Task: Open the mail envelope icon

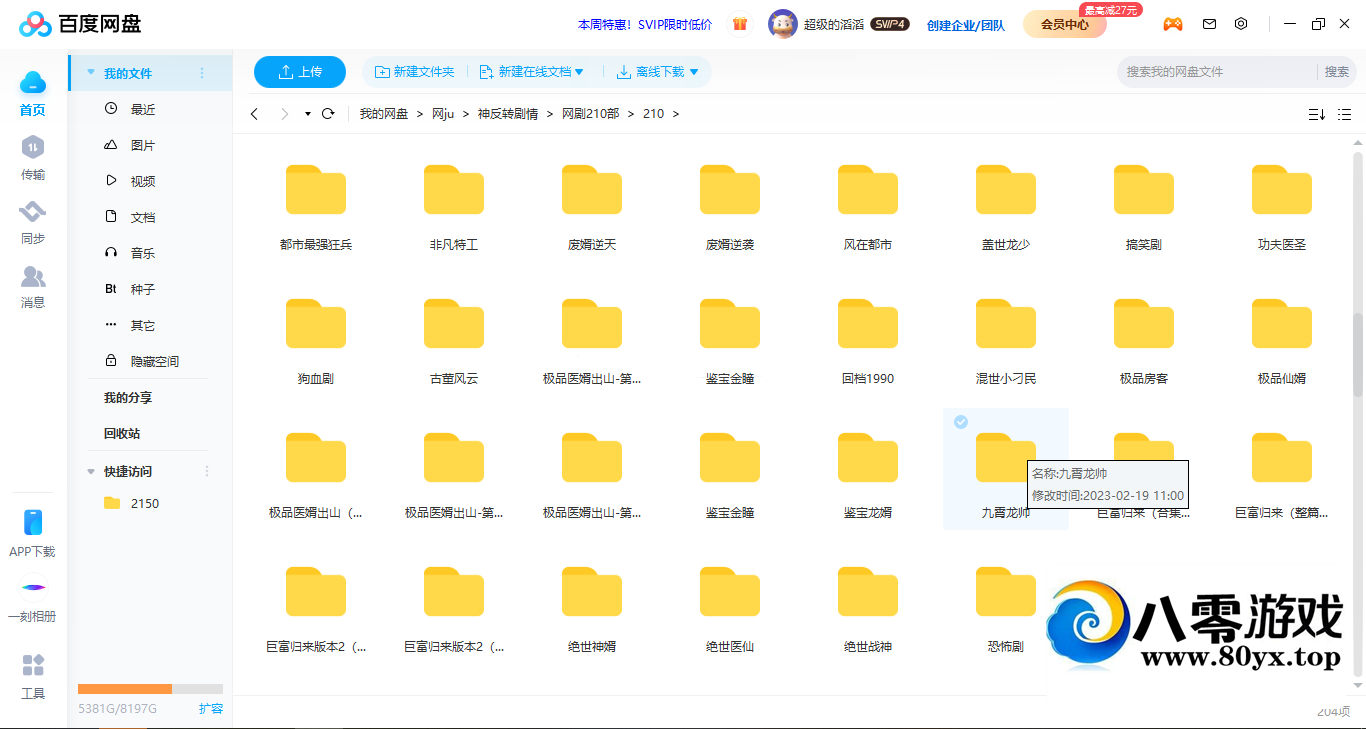Action: click(1209, 24)
